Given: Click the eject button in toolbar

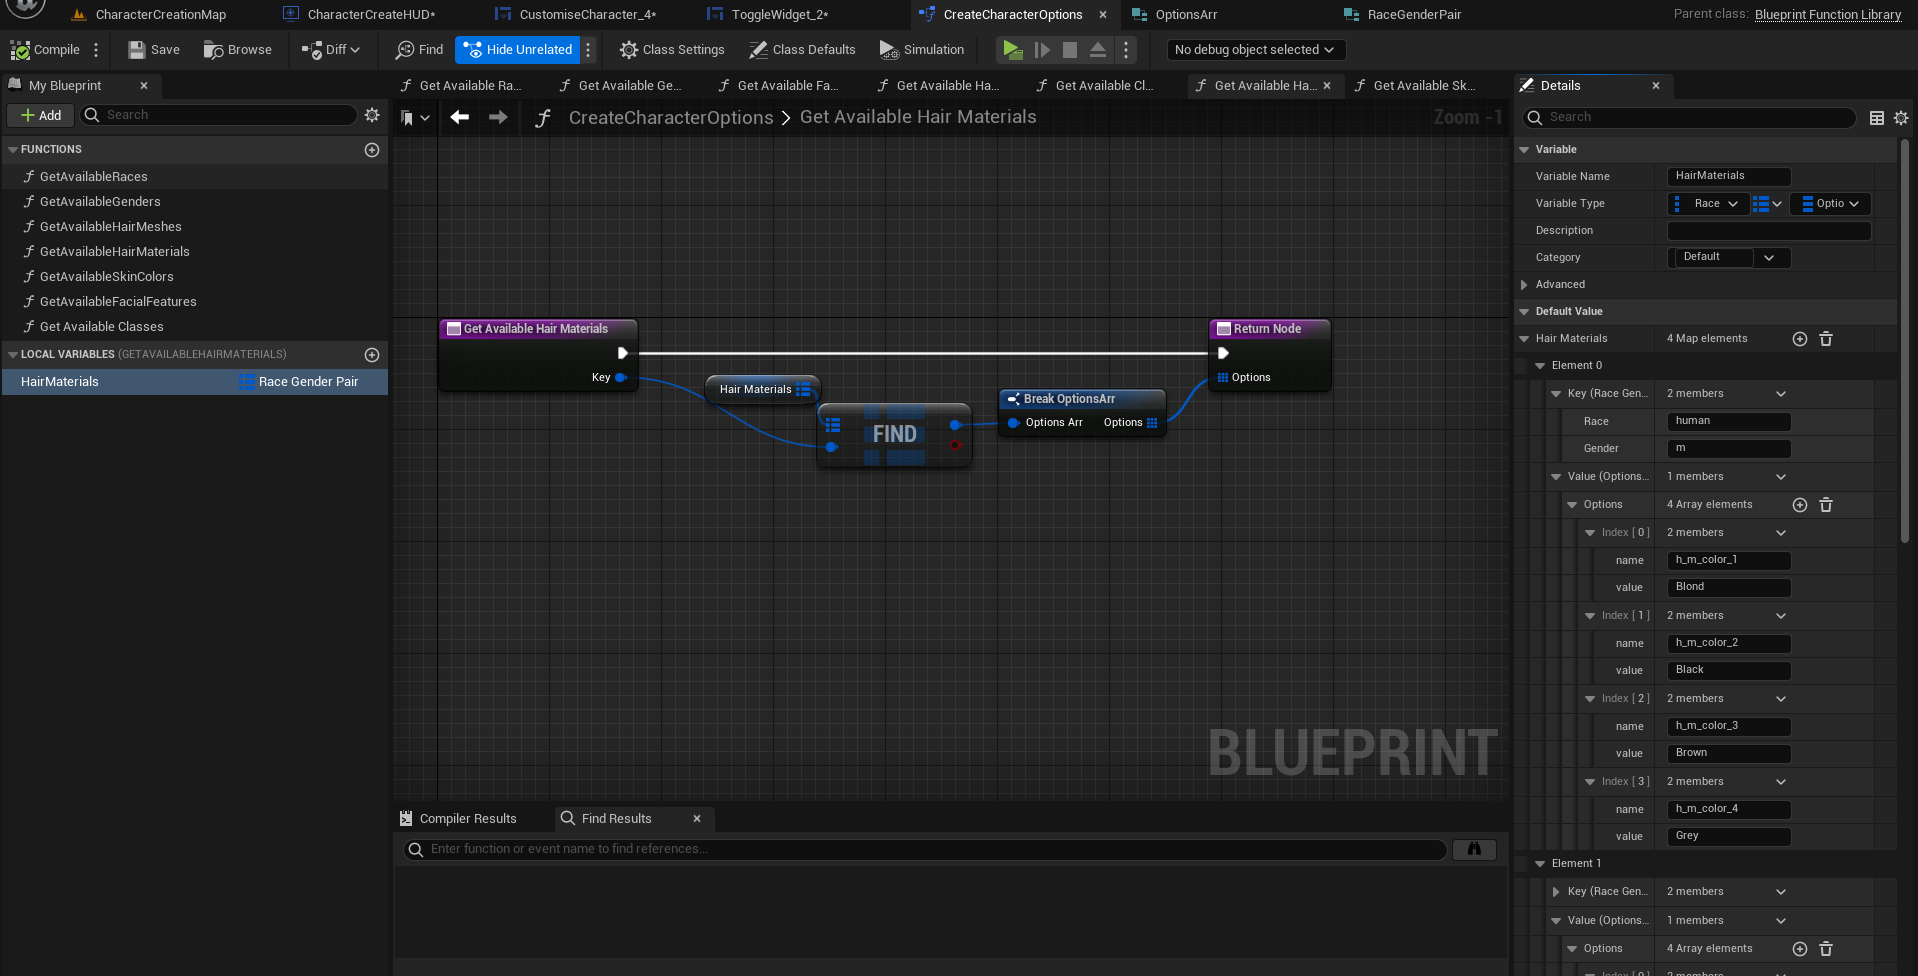Looking at the screenshot, I should (x=1097, y=50).
